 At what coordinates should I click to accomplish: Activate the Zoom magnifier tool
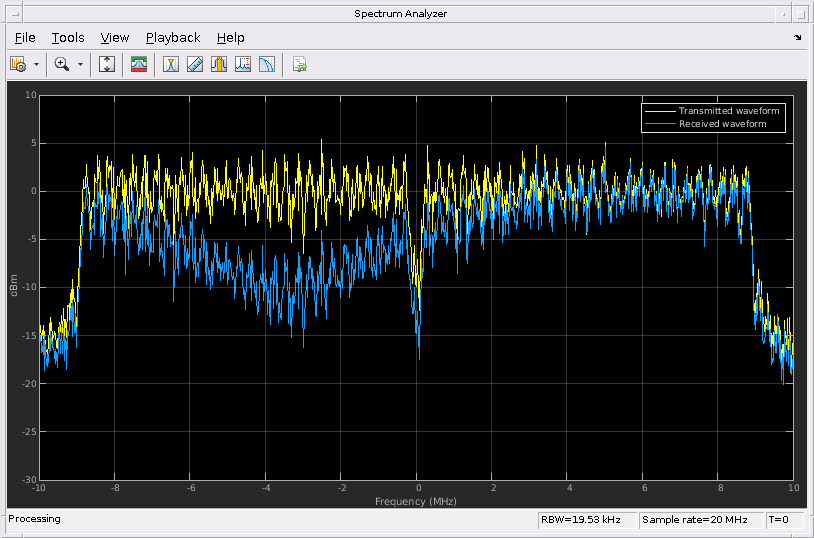pyautogui.click(x=62, y=64)
